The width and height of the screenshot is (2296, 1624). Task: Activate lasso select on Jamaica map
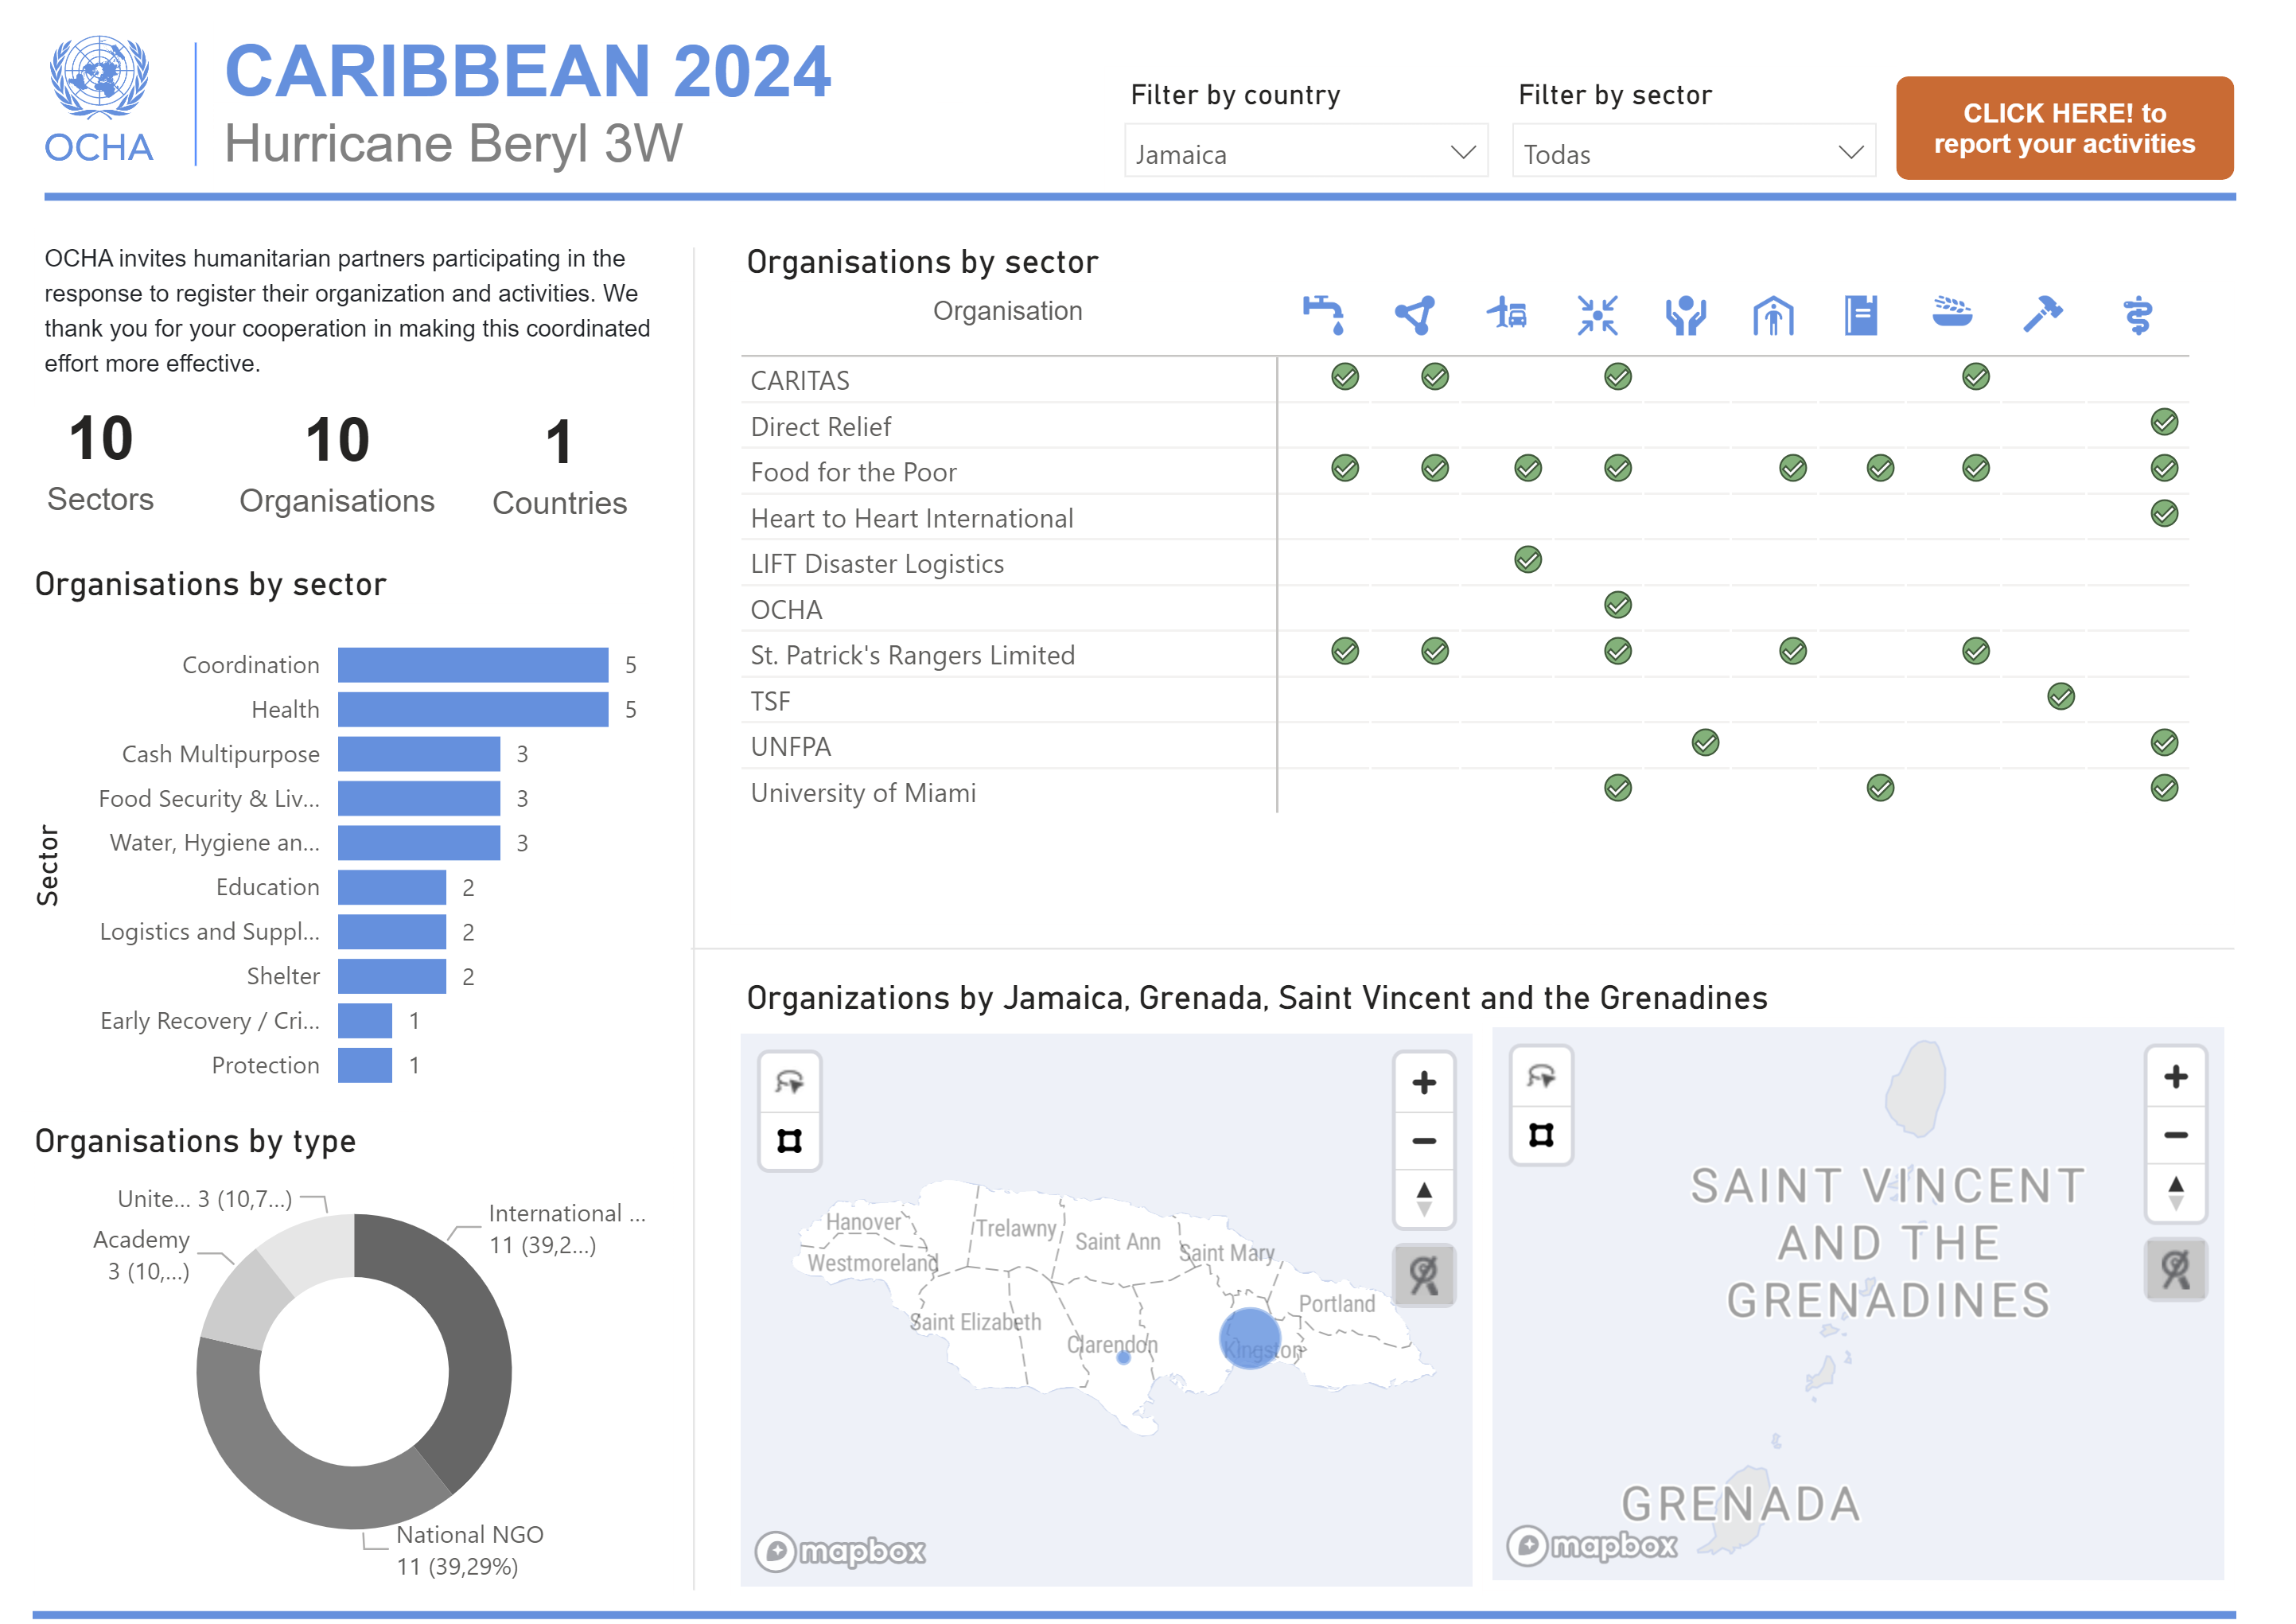(789, 1082)
